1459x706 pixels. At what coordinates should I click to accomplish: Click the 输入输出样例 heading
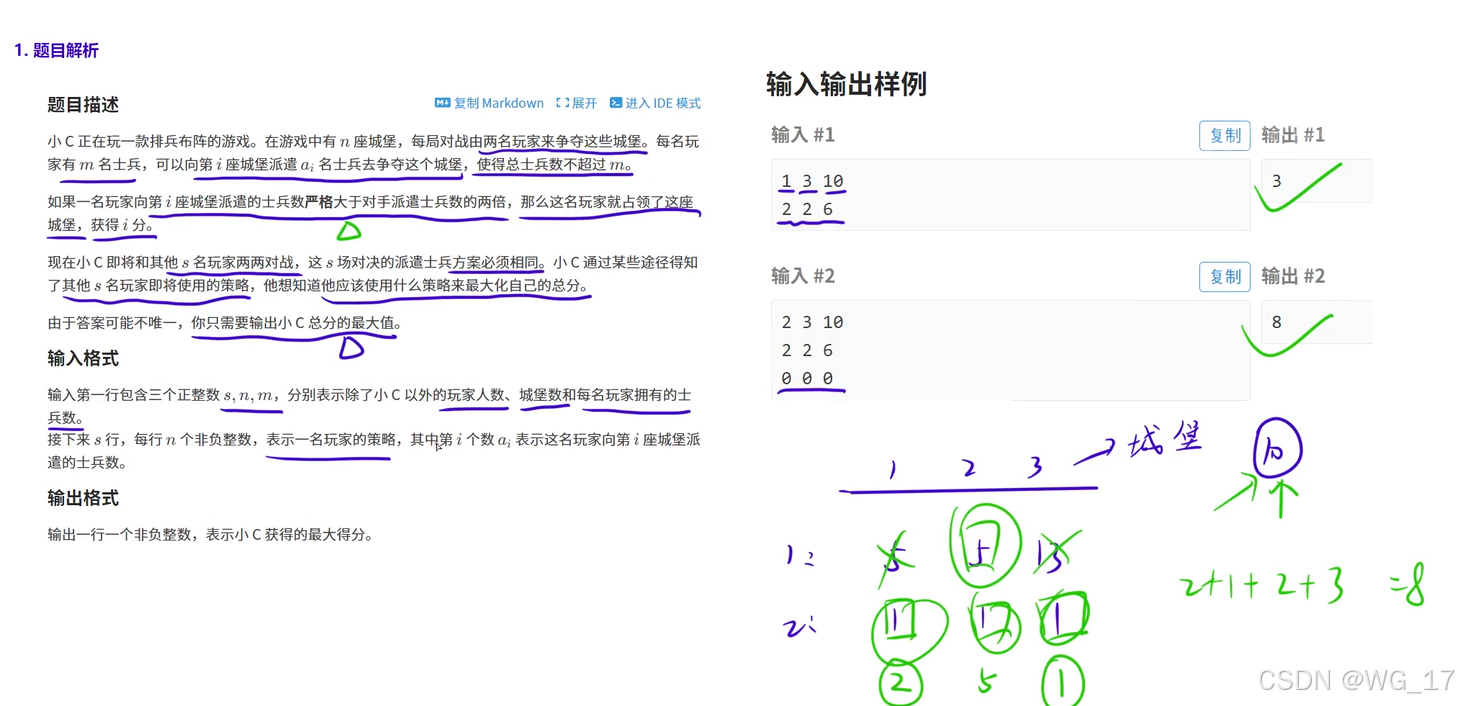846,84
